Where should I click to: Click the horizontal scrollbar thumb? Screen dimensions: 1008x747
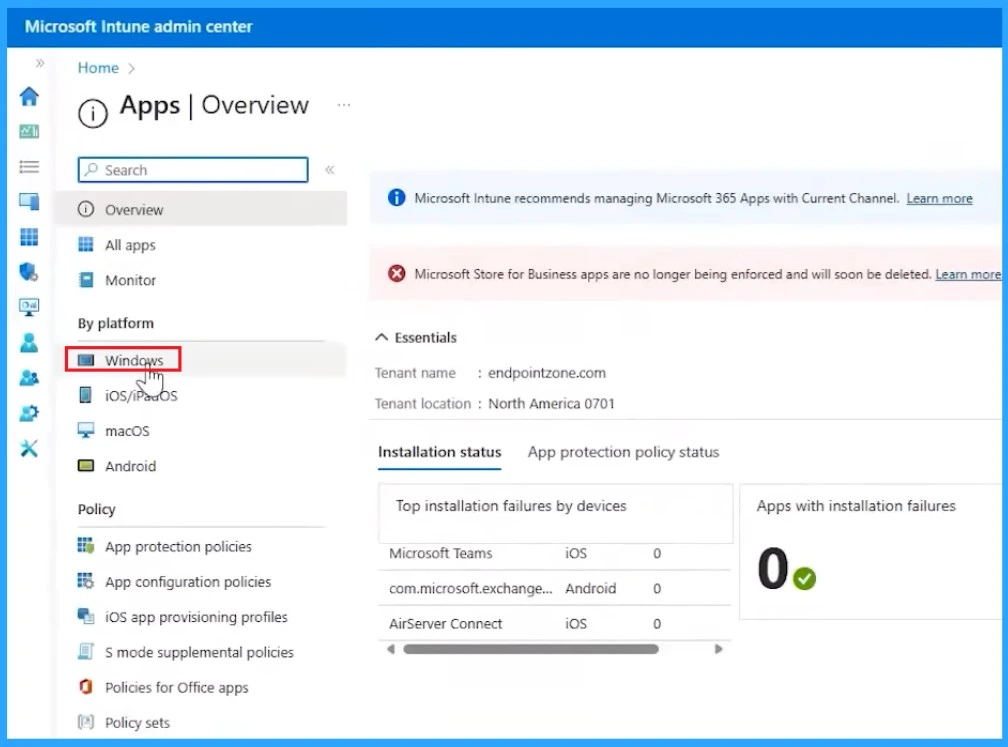[531, 649]
